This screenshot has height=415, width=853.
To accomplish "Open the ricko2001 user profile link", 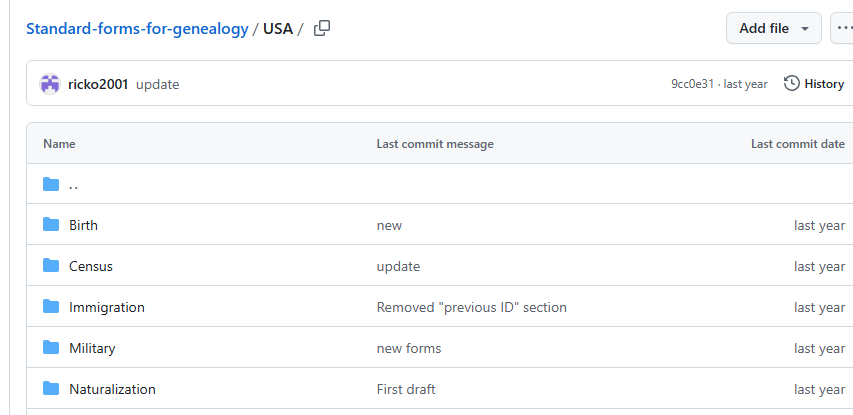I will point(98,84).
